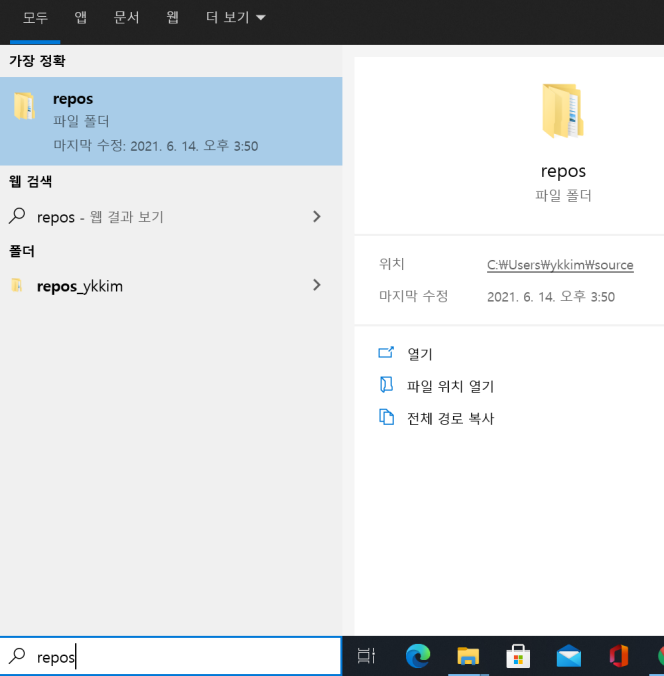The width and height of the screenshot is (664, 676).
Task: Open the C:\Users\ykkim\source location link
Action: point(560,265)
